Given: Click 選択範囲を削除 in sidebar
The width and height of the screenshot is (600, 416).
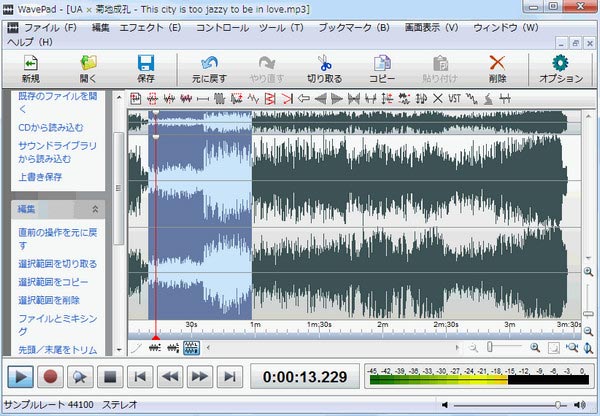Looking at the screenshot, I should point(49,300).
